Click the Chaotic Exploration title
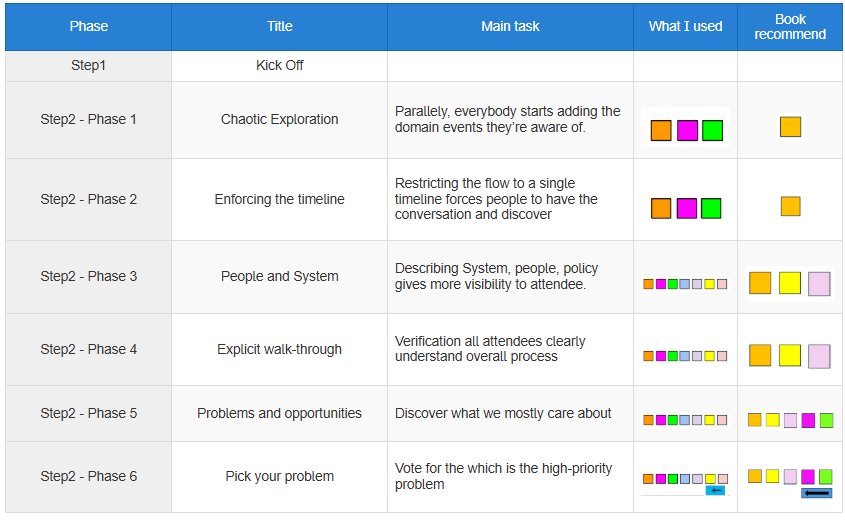Screen dimensions: 845x521 (x=279, y=119)
